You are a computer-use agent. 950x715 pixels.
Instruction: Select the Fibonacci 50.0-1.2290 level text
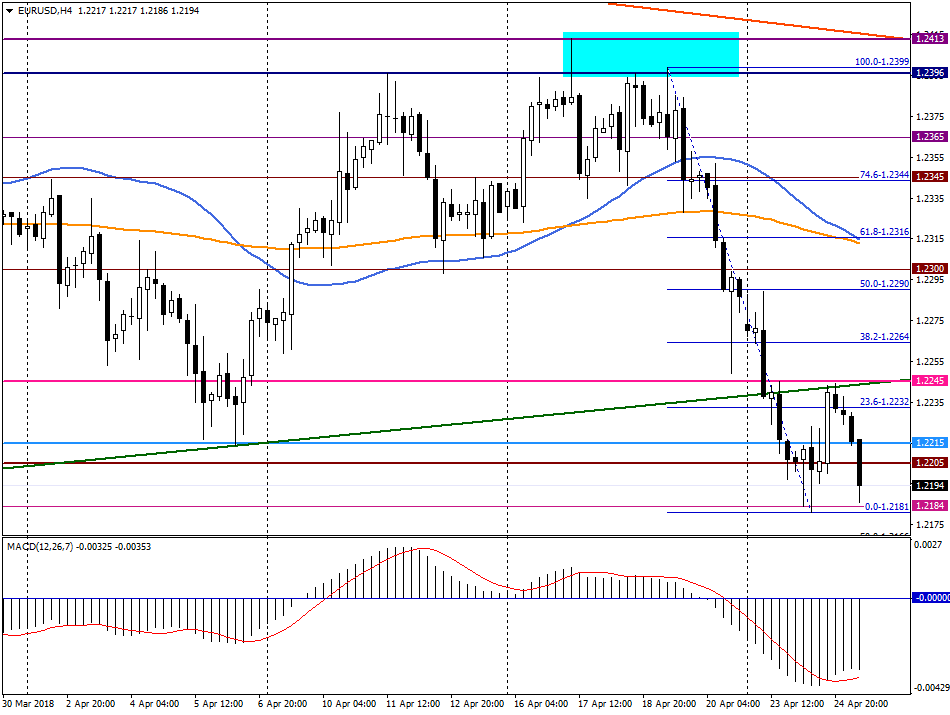pyautogui.click(x=884, y=284)
